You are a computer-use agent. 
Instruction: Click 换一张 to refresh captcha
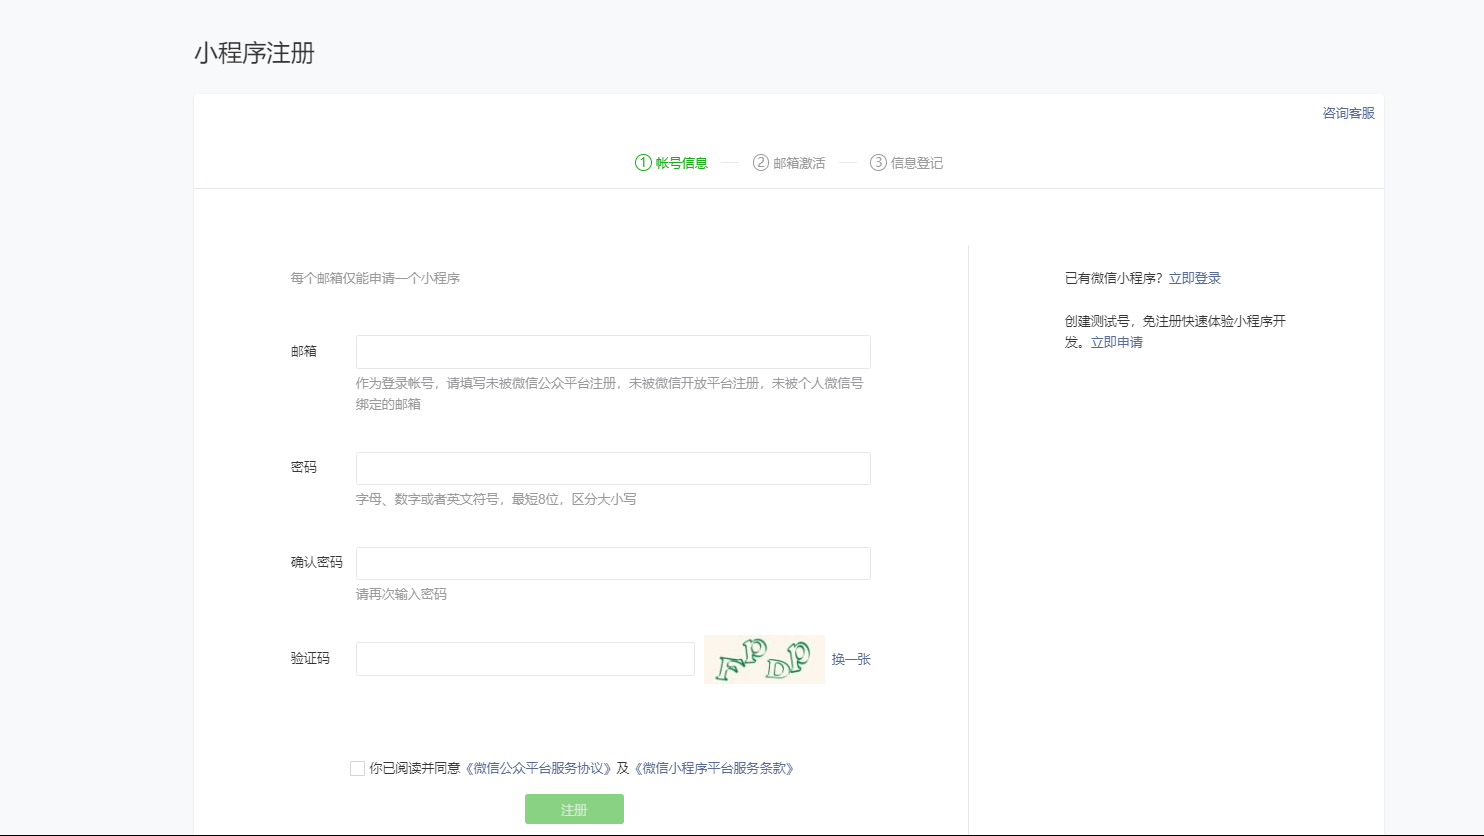pyautogui.click(x=851, y=659)
